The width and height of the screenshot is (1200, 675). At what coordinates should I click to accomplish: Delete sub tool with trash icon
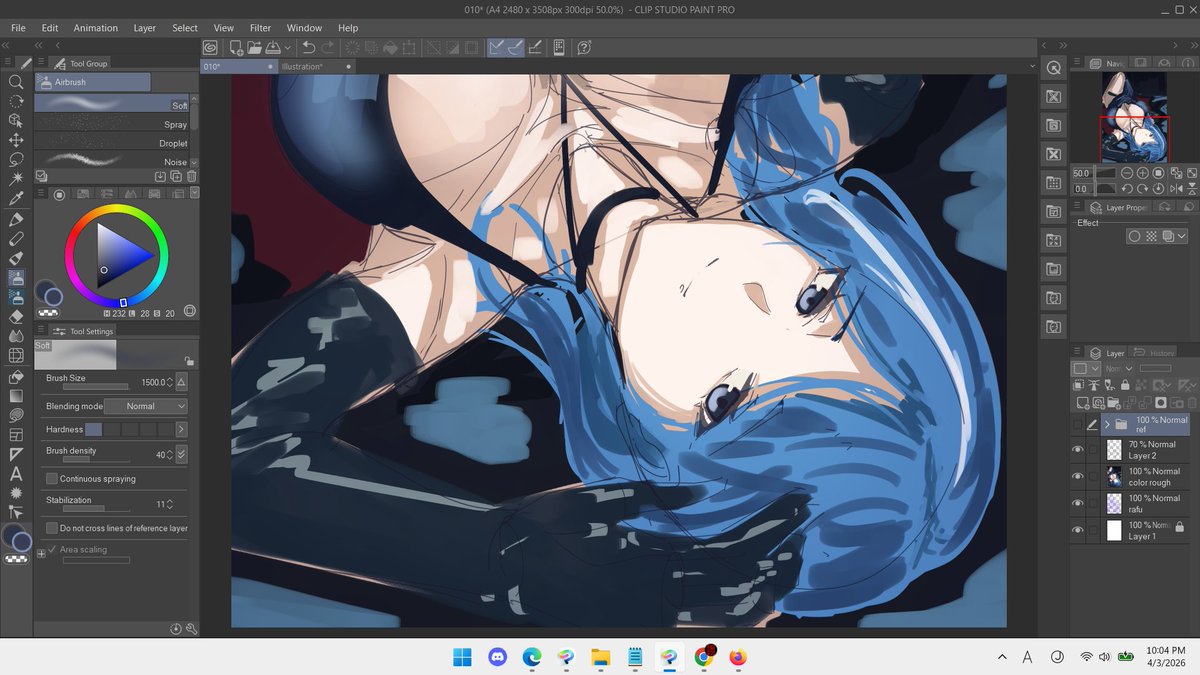click(191, 176)
